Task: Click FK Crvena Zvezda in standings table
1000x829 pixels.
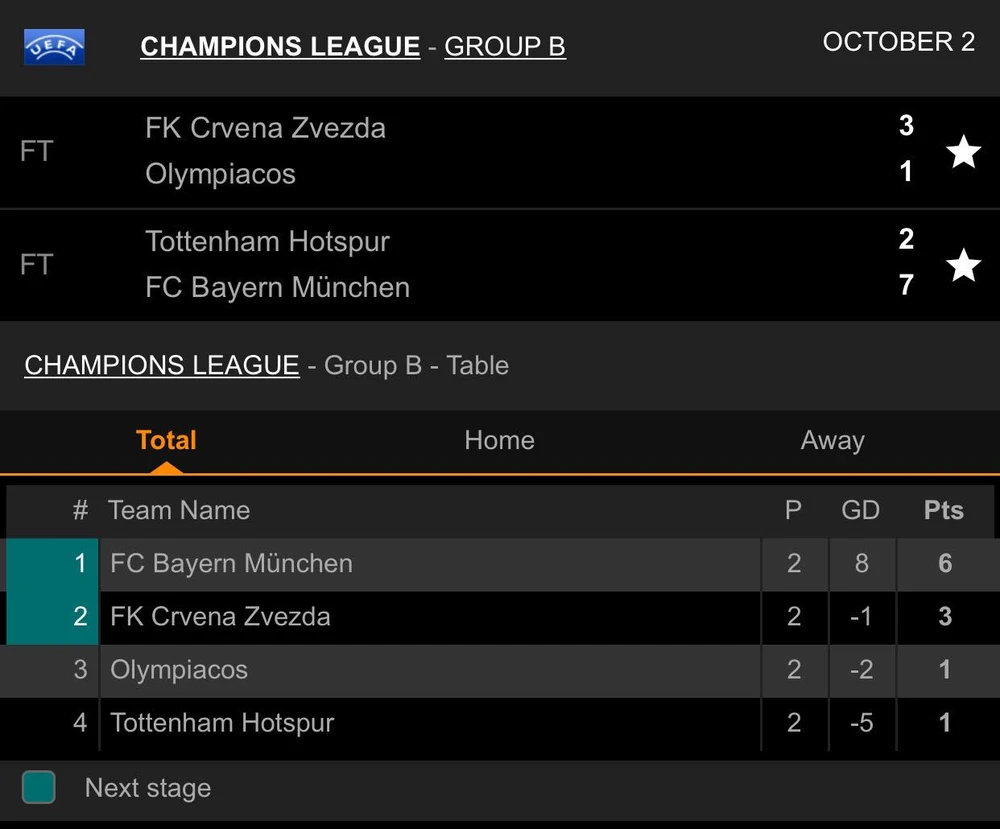Action: [x=220, y=617]
